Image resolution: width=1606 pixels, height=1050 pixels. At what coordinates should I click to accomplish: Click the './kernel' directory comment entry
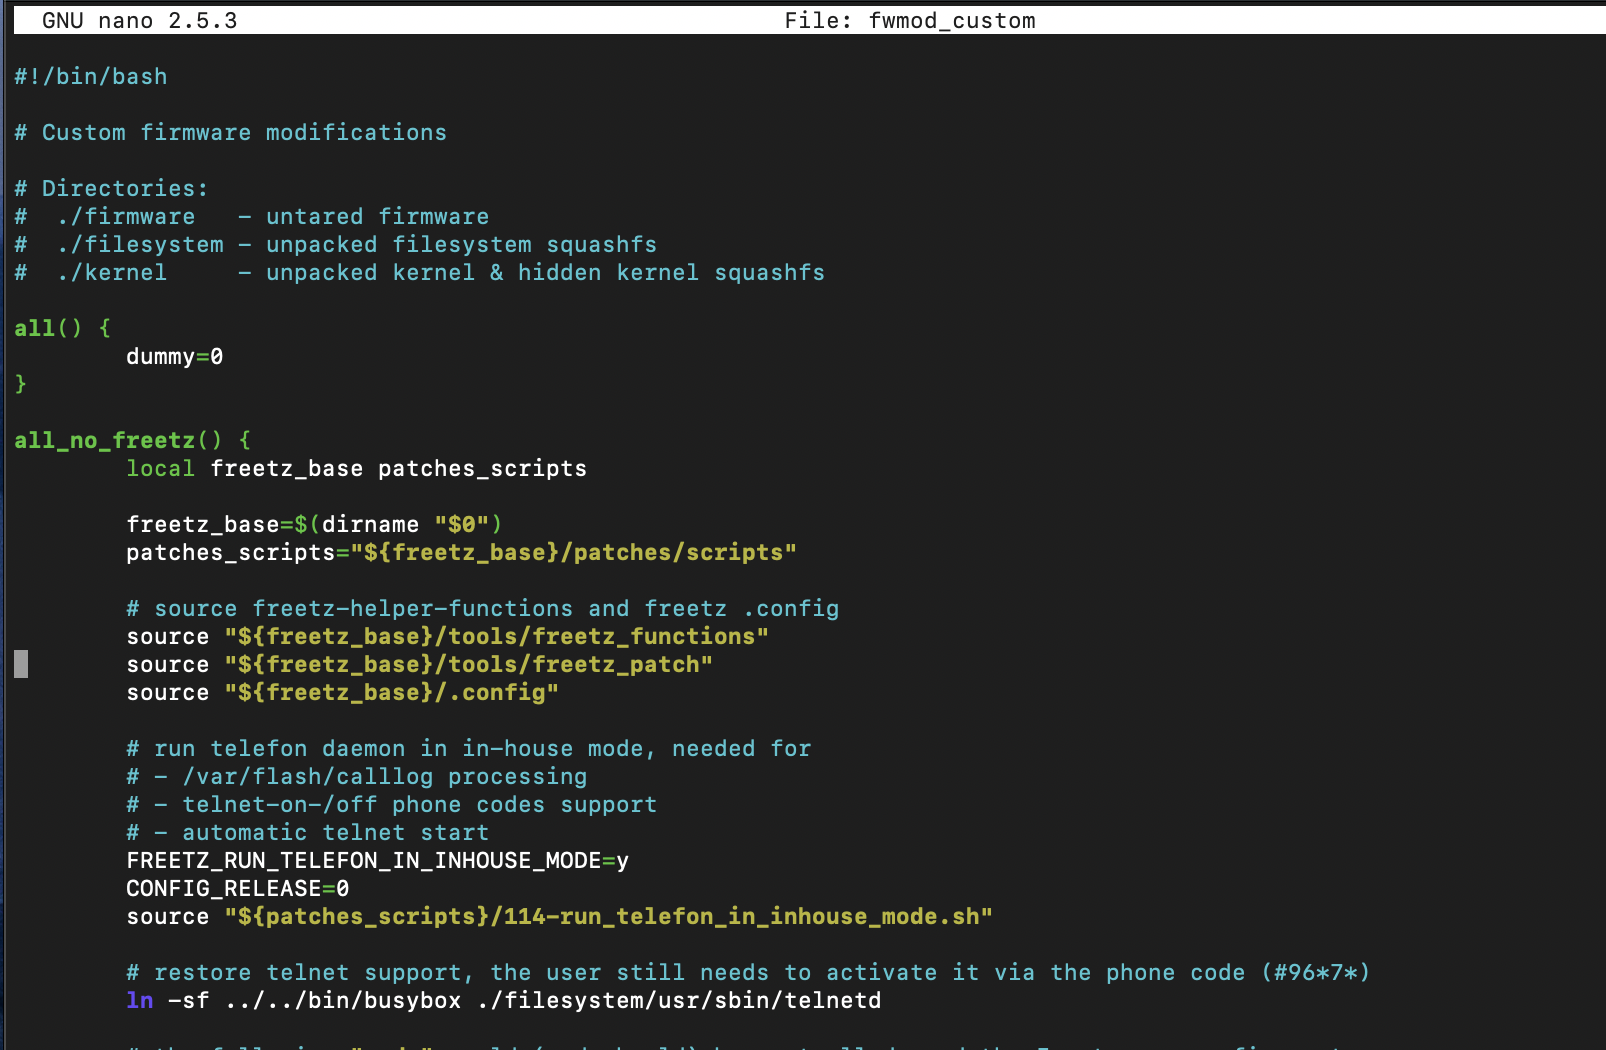click(x=112, y=273)
